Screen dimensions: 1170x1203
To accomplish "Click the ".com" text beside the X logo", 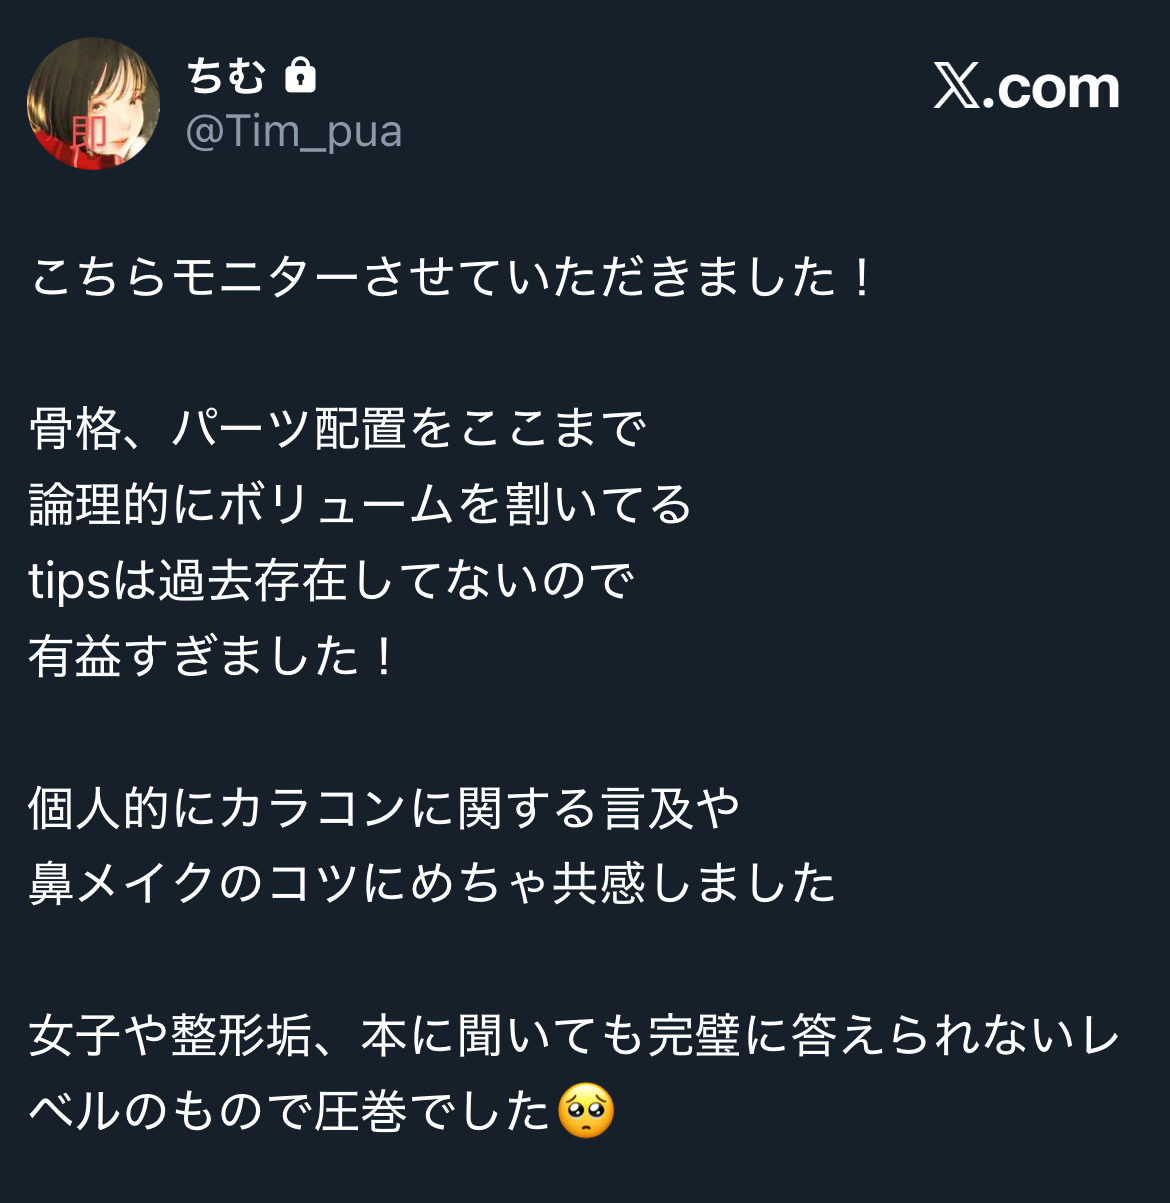I will [1051, 88].
